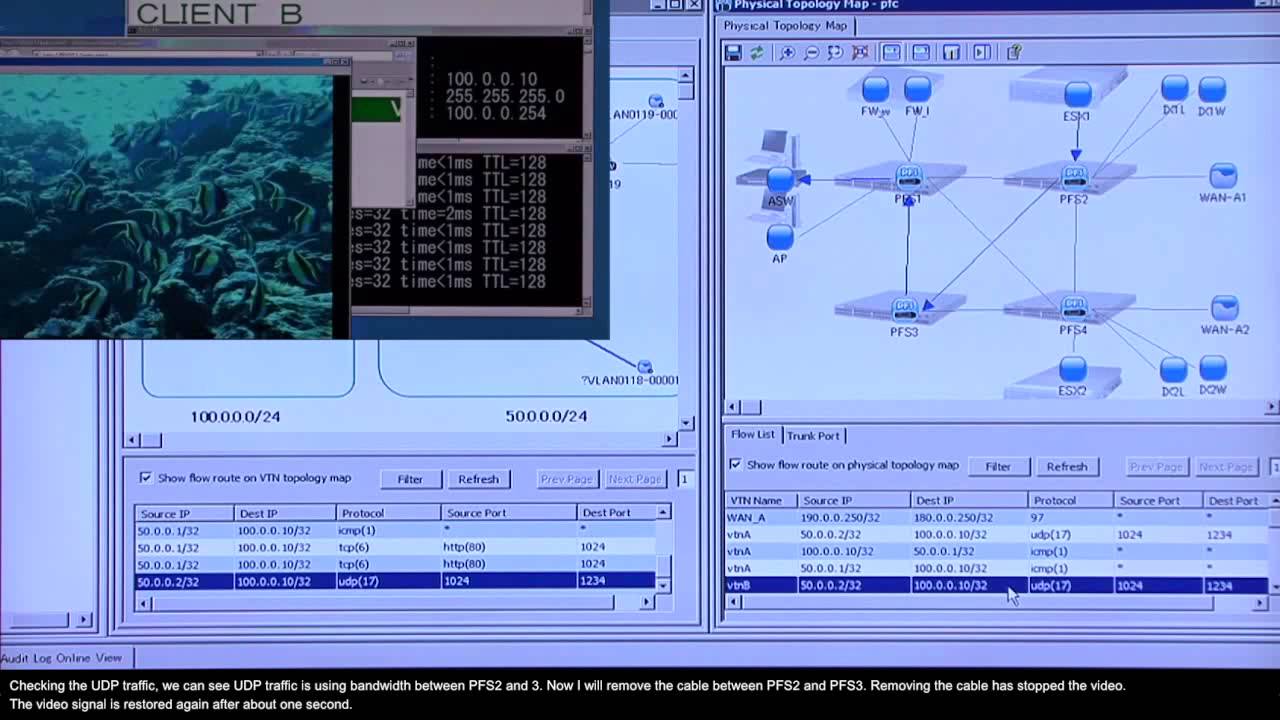The height and width of the screenshot is (720, 1280).
Task: Select the AP node icon
Action: pos(780,238)
